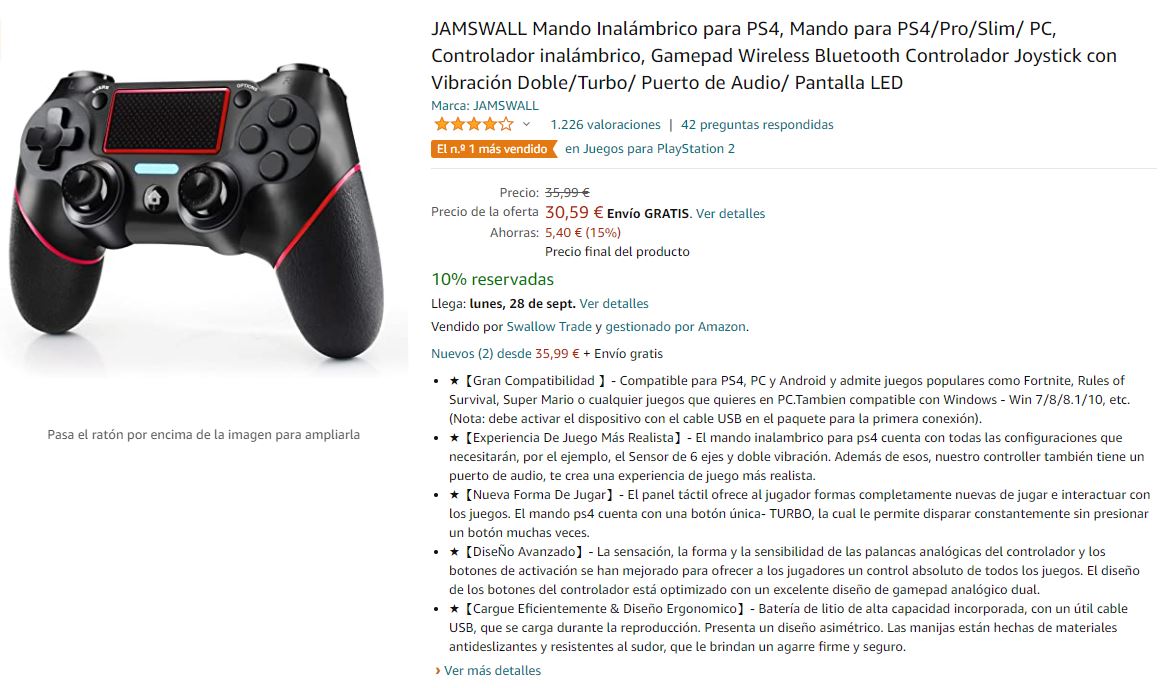Viewport: 1174px width, 688px height.
Task: Click the Marca: JAMSWALL brand link
Action: pyautogui.click(x=484, y=106)
